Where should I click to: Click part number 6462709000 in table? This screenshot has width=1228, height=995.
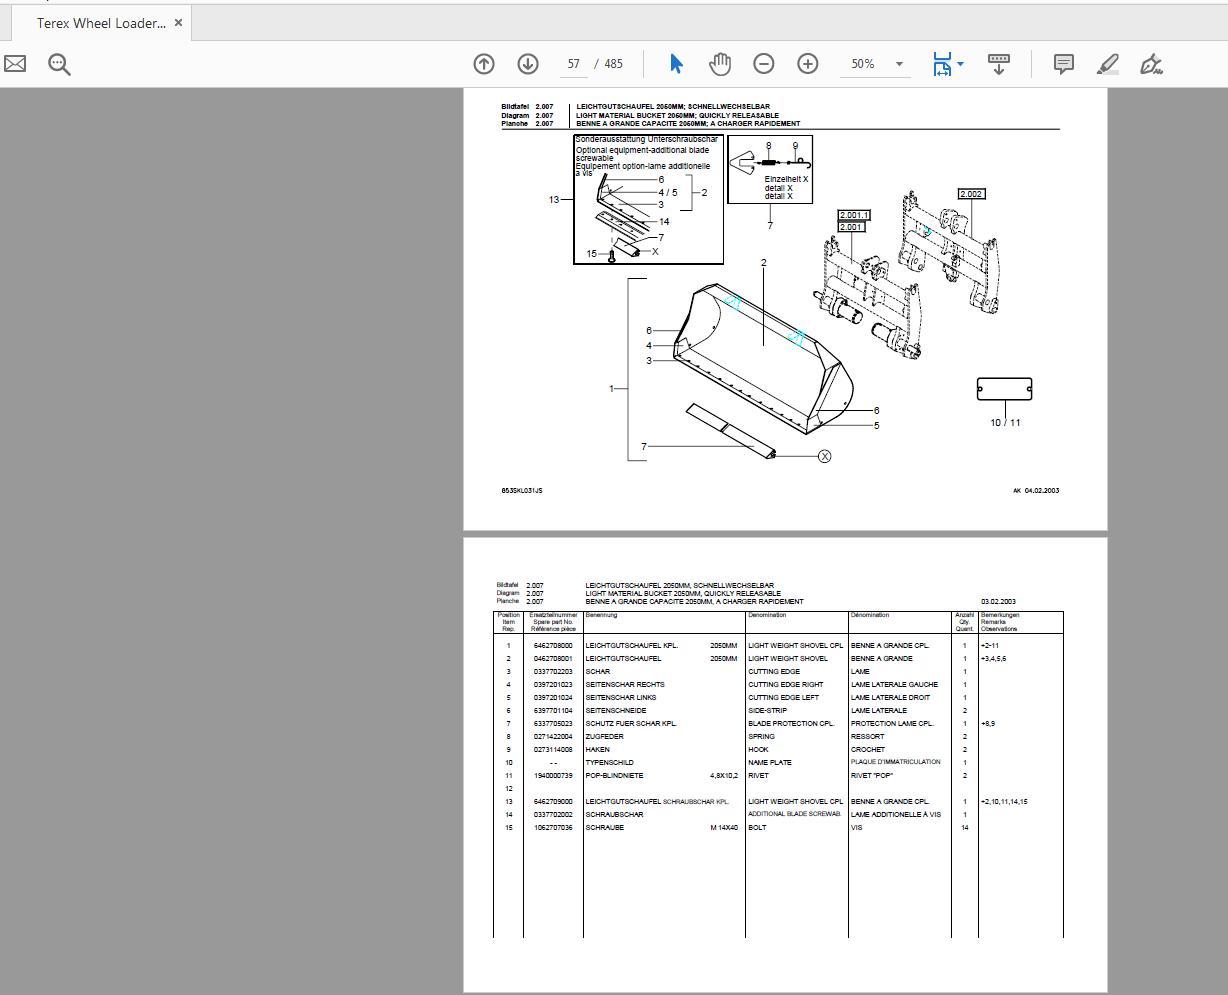553,802
